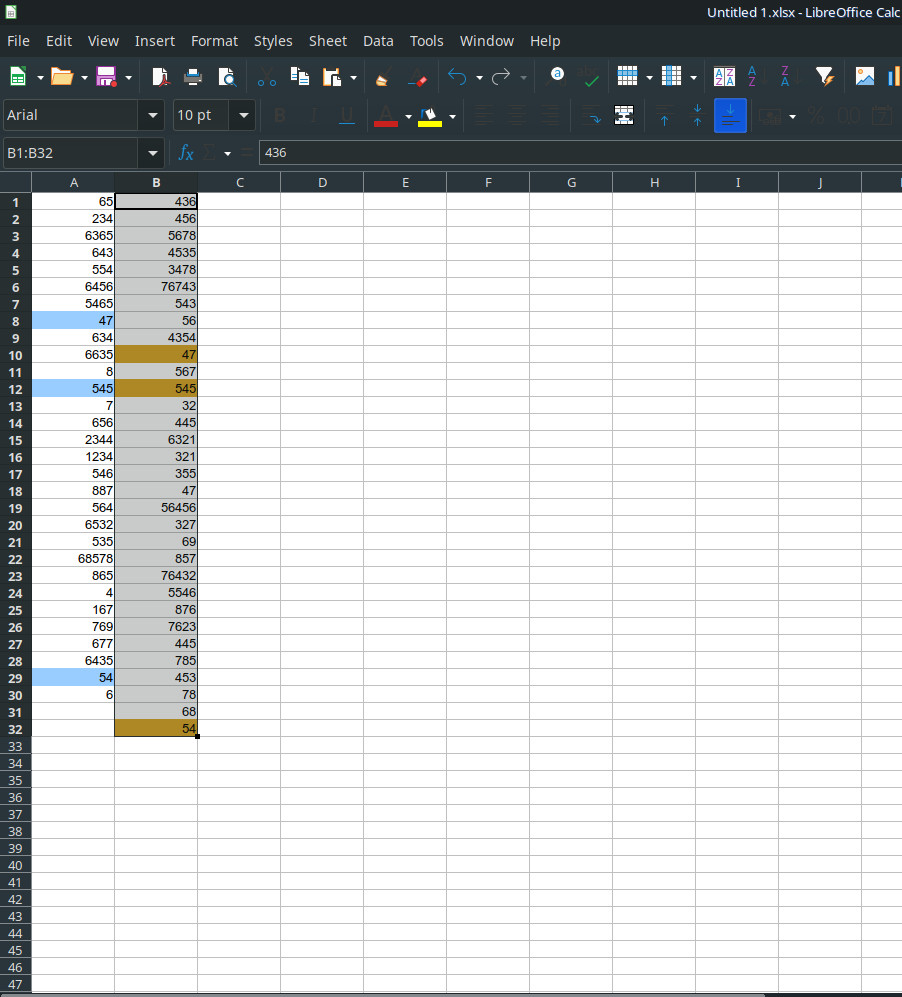Image resolution: width=902 pixels, height=997 pixels.
Task: Click the Merge and Center cells icon
Action: [624, 115]
